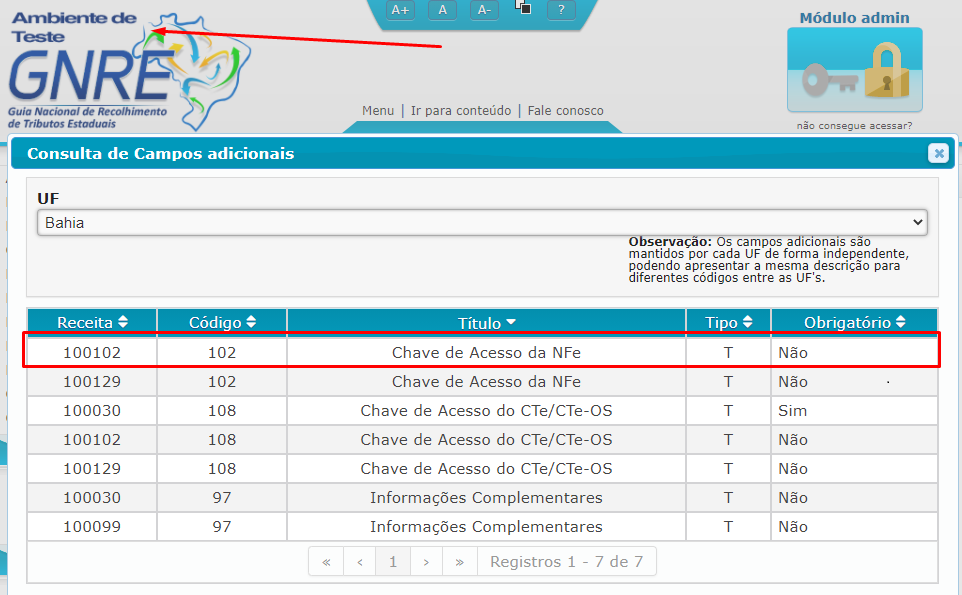Go to previous page of results
Viewport: 962px width, 595px height.
360,562
